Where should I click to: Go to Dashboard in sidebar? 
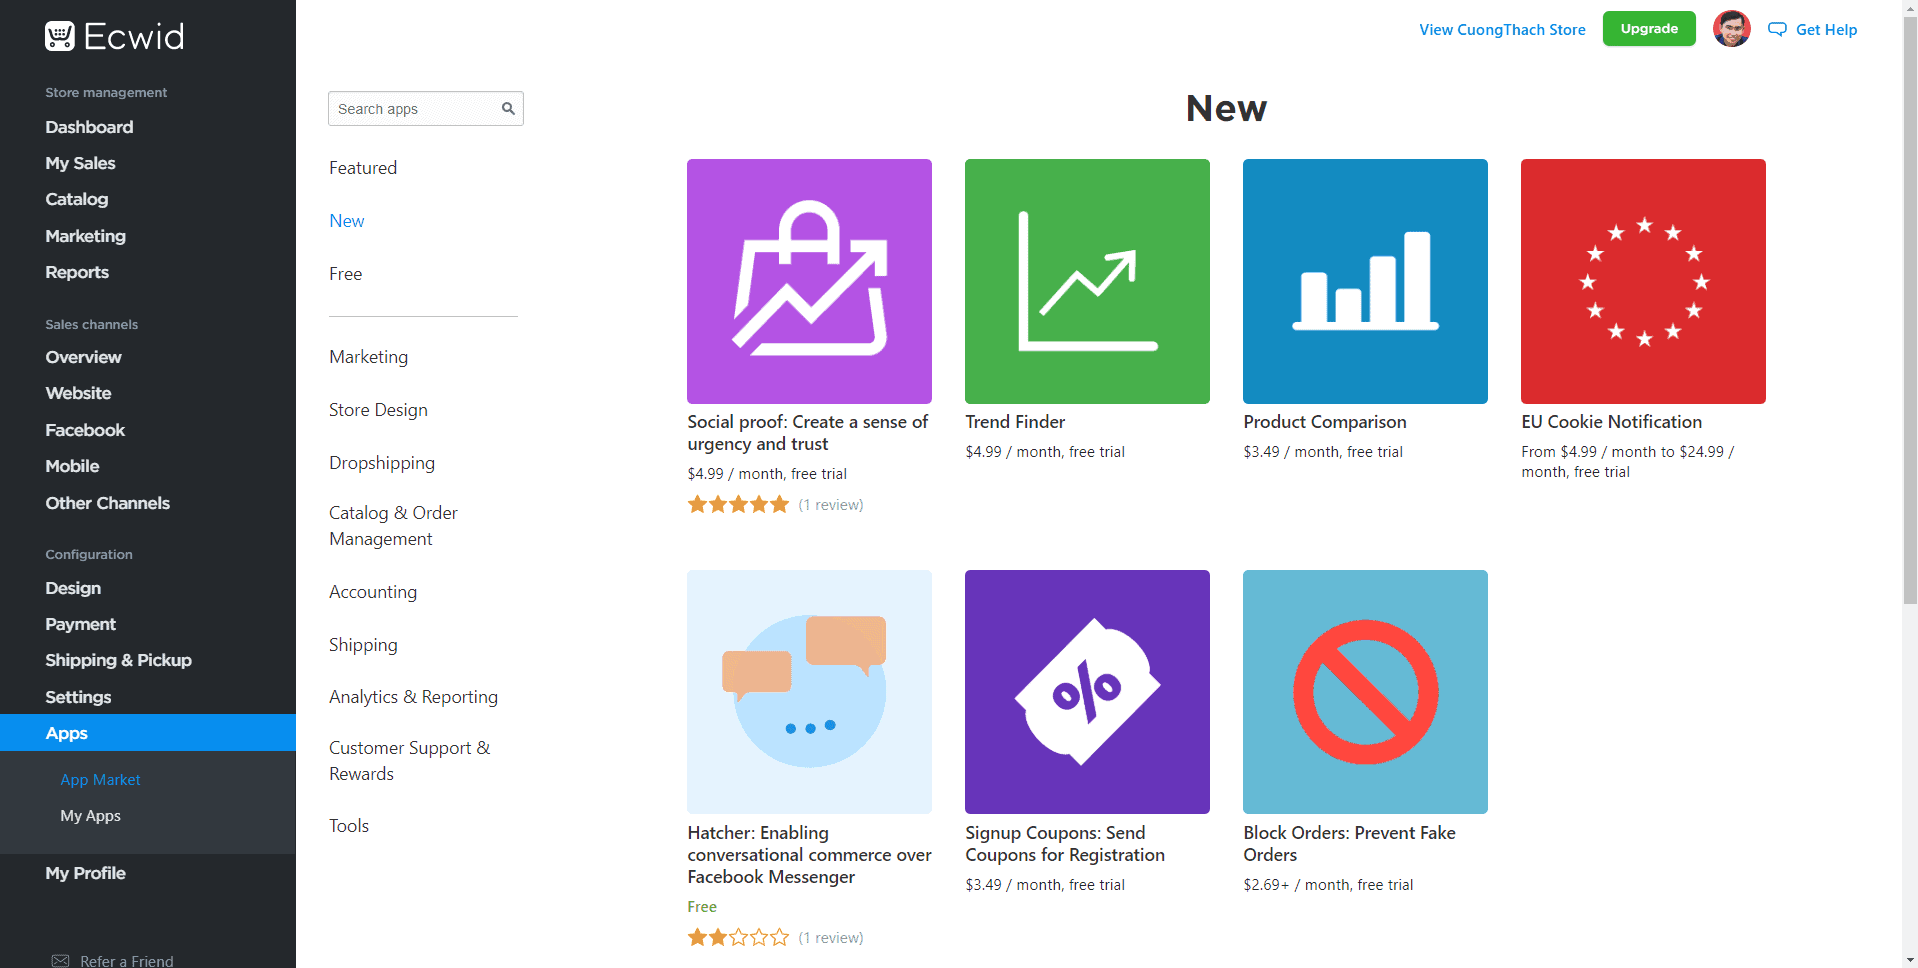[89, 127]
